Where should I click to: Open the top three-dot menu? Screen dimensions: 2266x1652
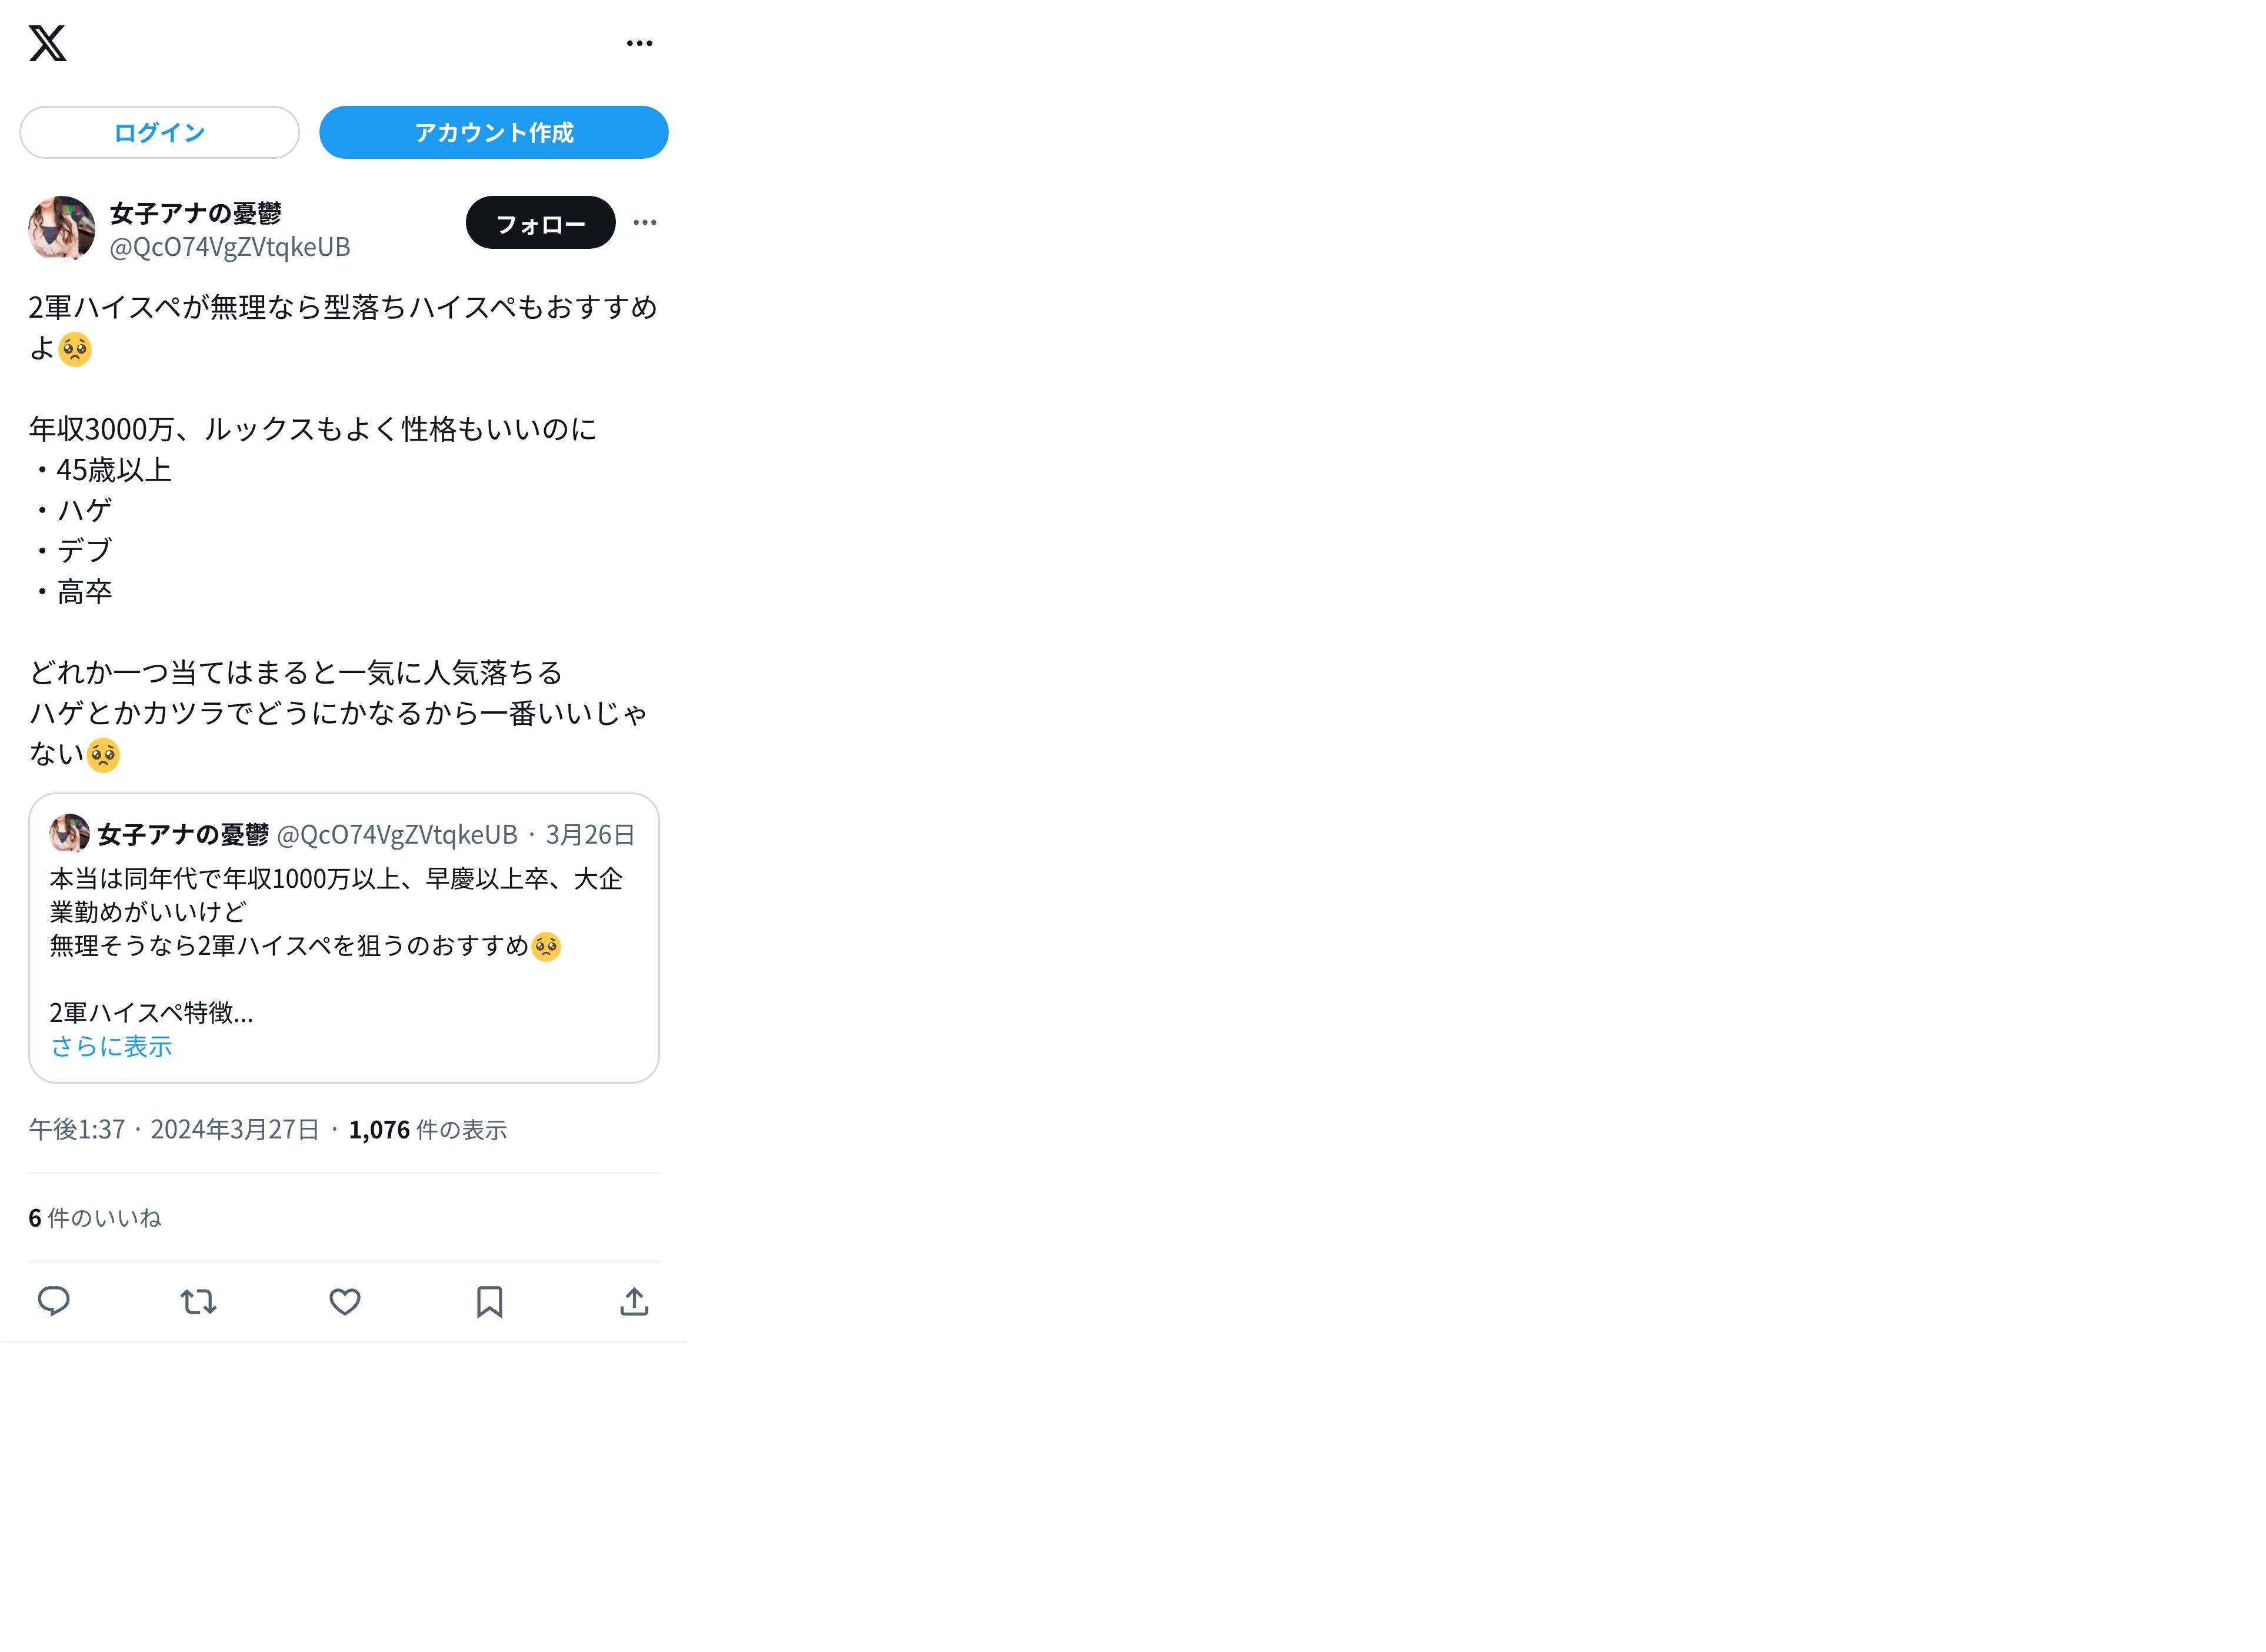click(639, 43)
